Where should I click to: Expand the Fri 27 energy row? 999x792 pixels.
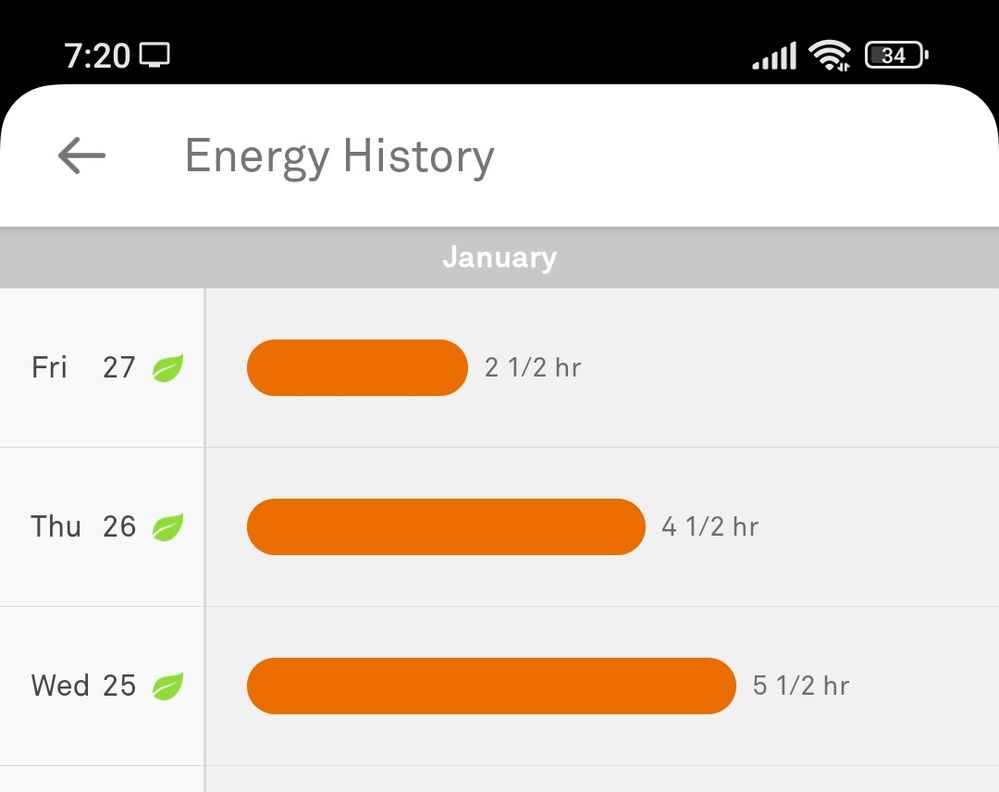click(500, 368)
